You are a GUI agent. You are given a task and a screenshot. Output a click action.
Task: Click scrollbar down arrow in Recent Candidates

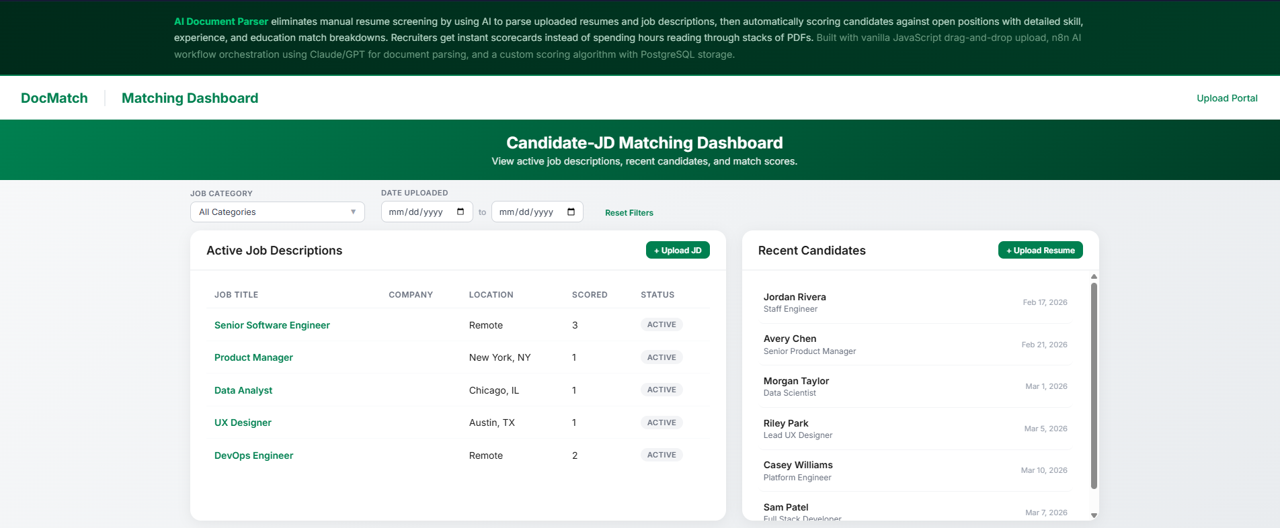click(x=1094, y=515)
